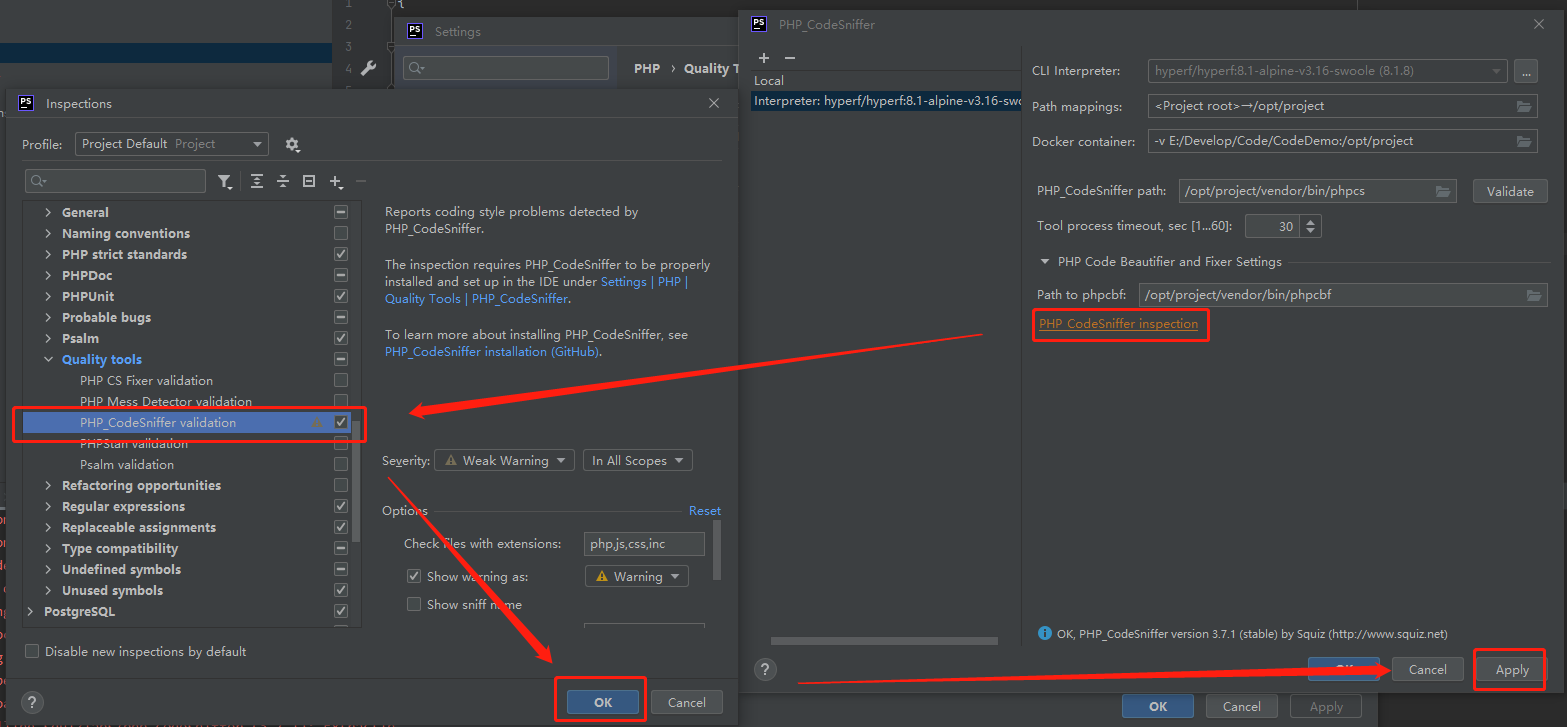
Task: Collapse PHP Code Beautifier and Fixer Settings
Action: pyautogui.click(x=1045, y=262)
